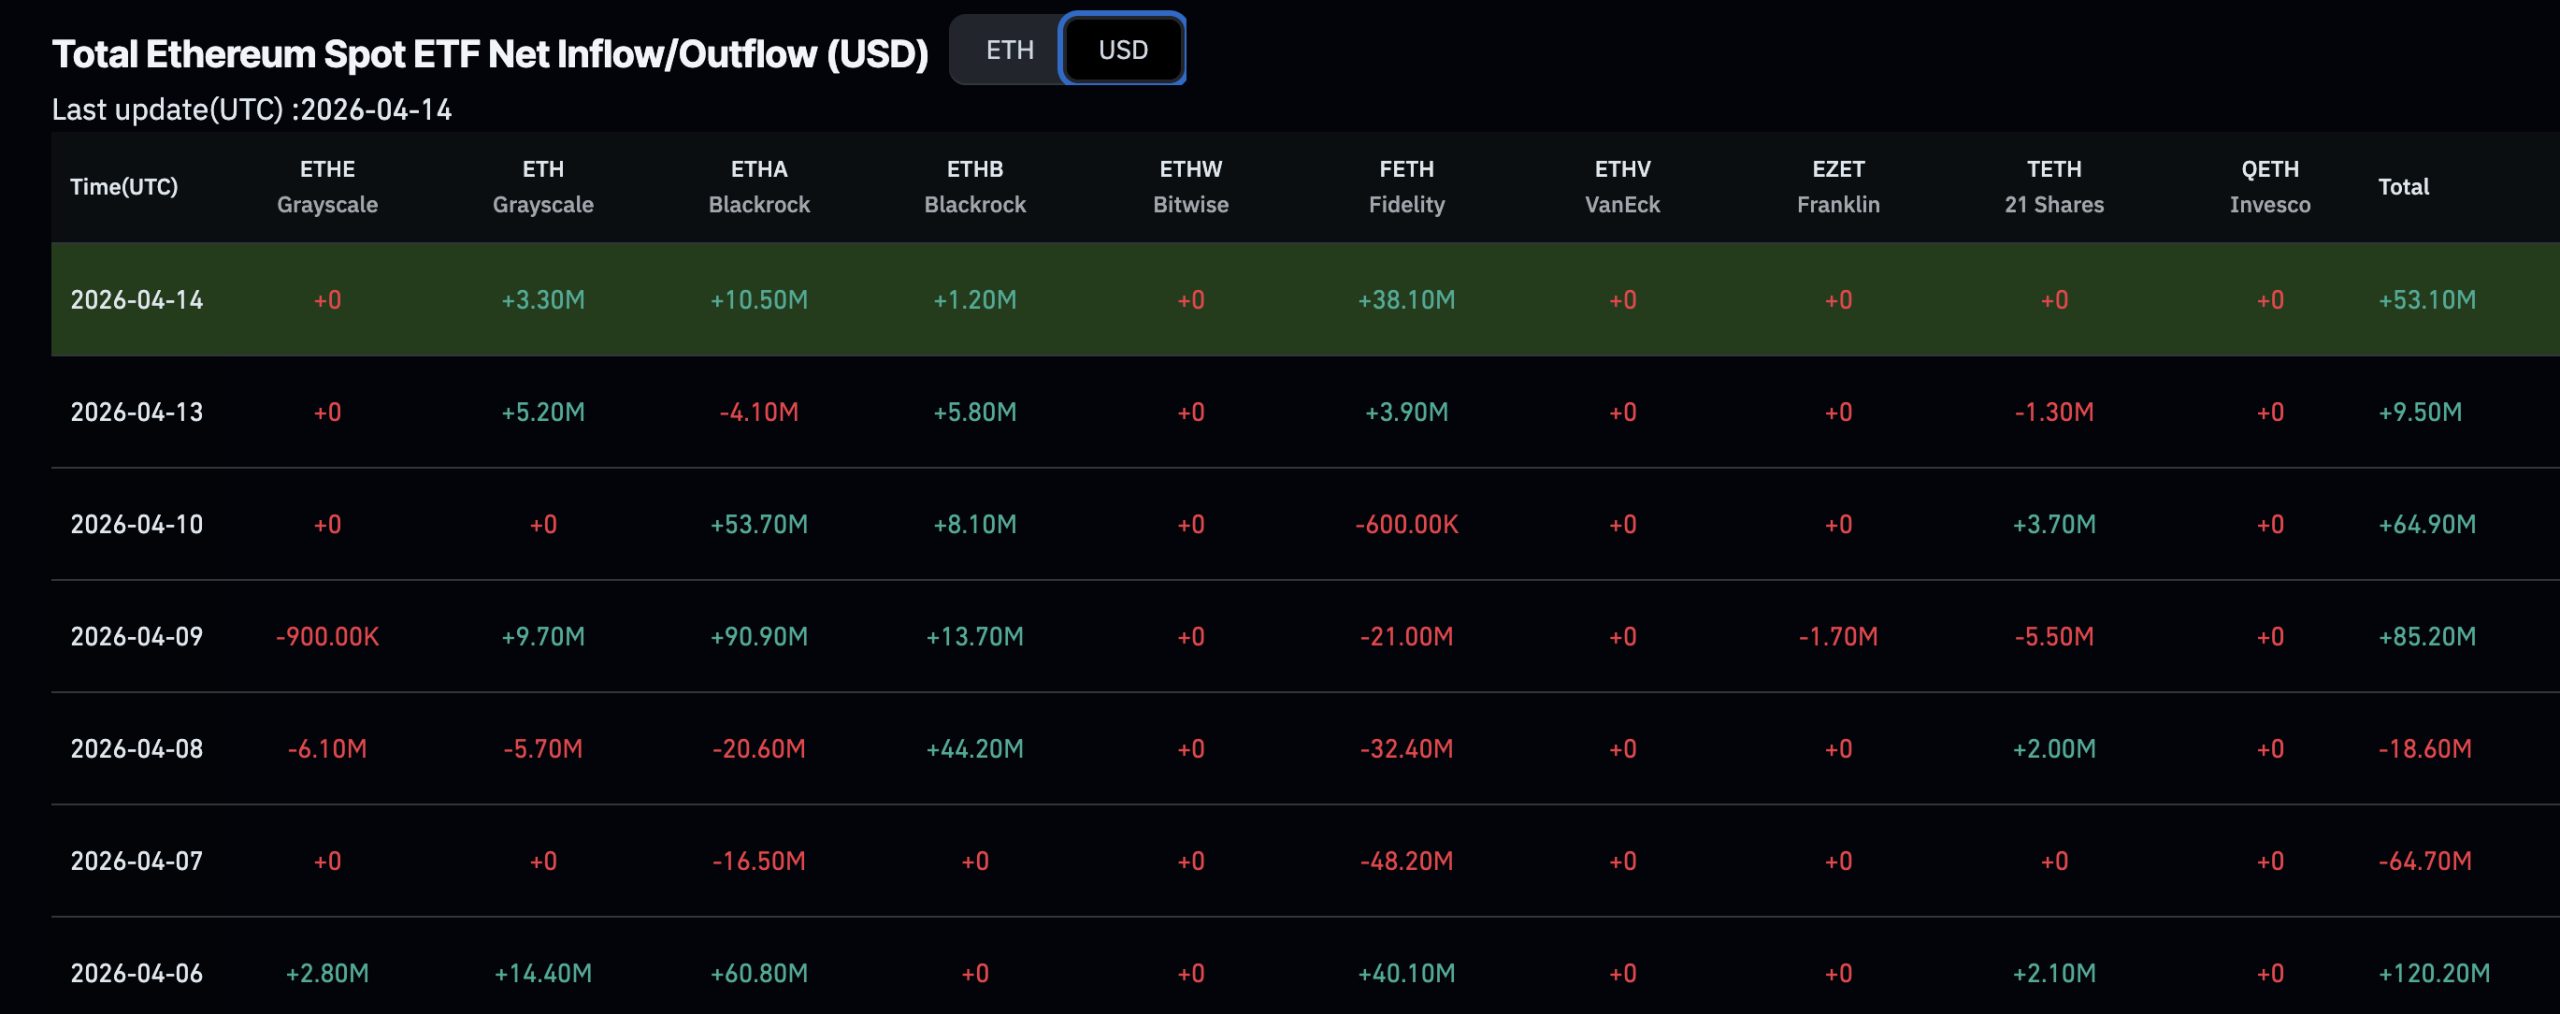Click the TETH 21 Shares column header
Image resolution: width=2560 pixels, height=1014 pixels.
point(2053,186)
